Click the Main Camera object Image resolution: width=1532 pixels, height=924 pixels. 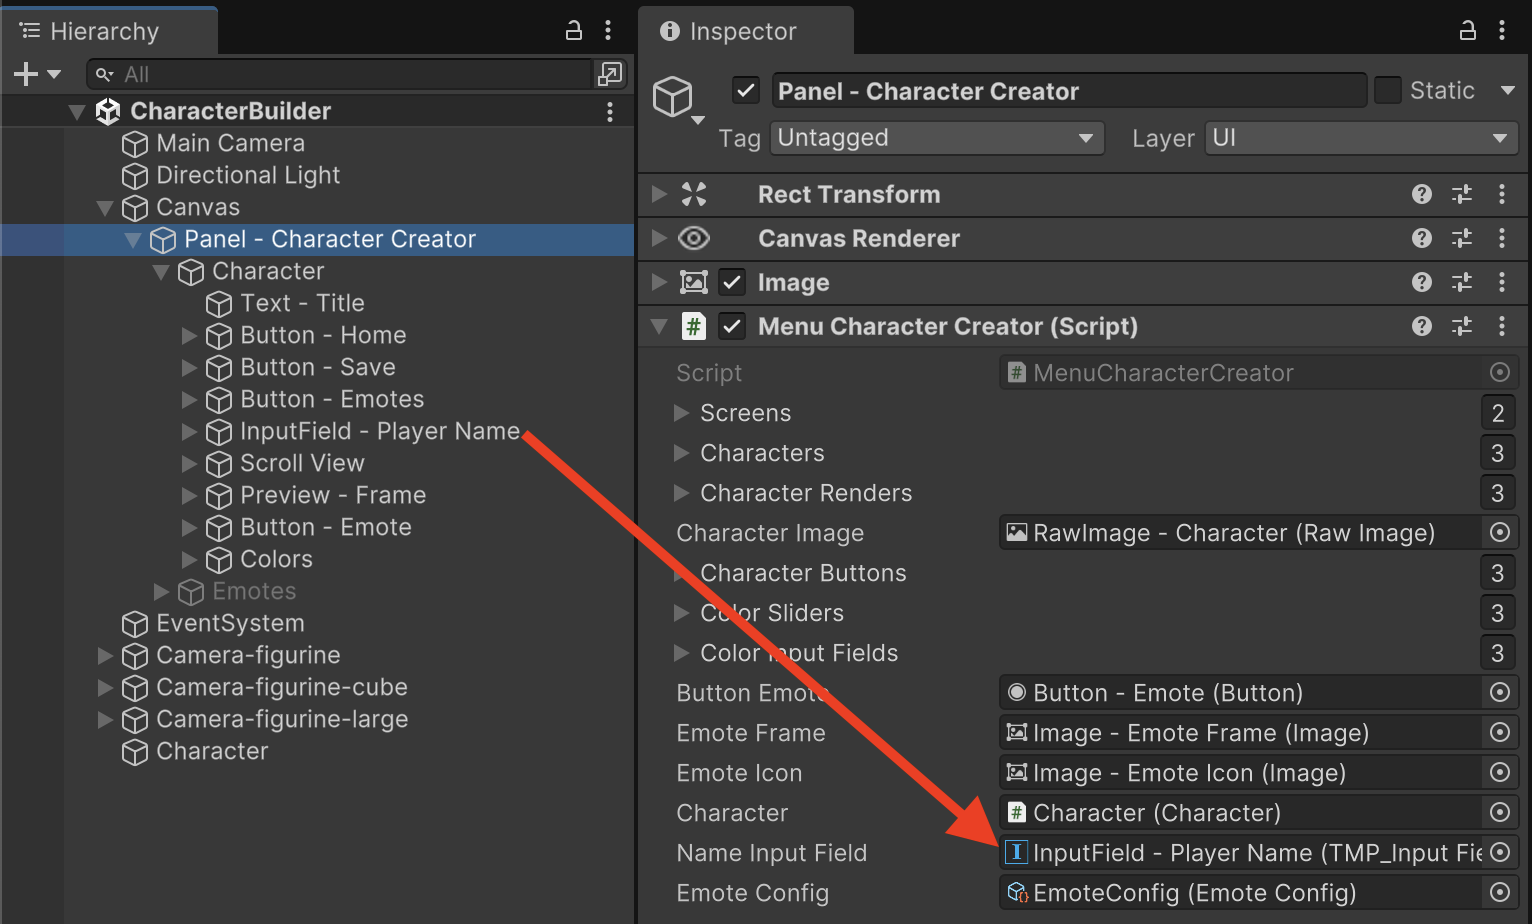pyautogui.click(x=230, y=143)
